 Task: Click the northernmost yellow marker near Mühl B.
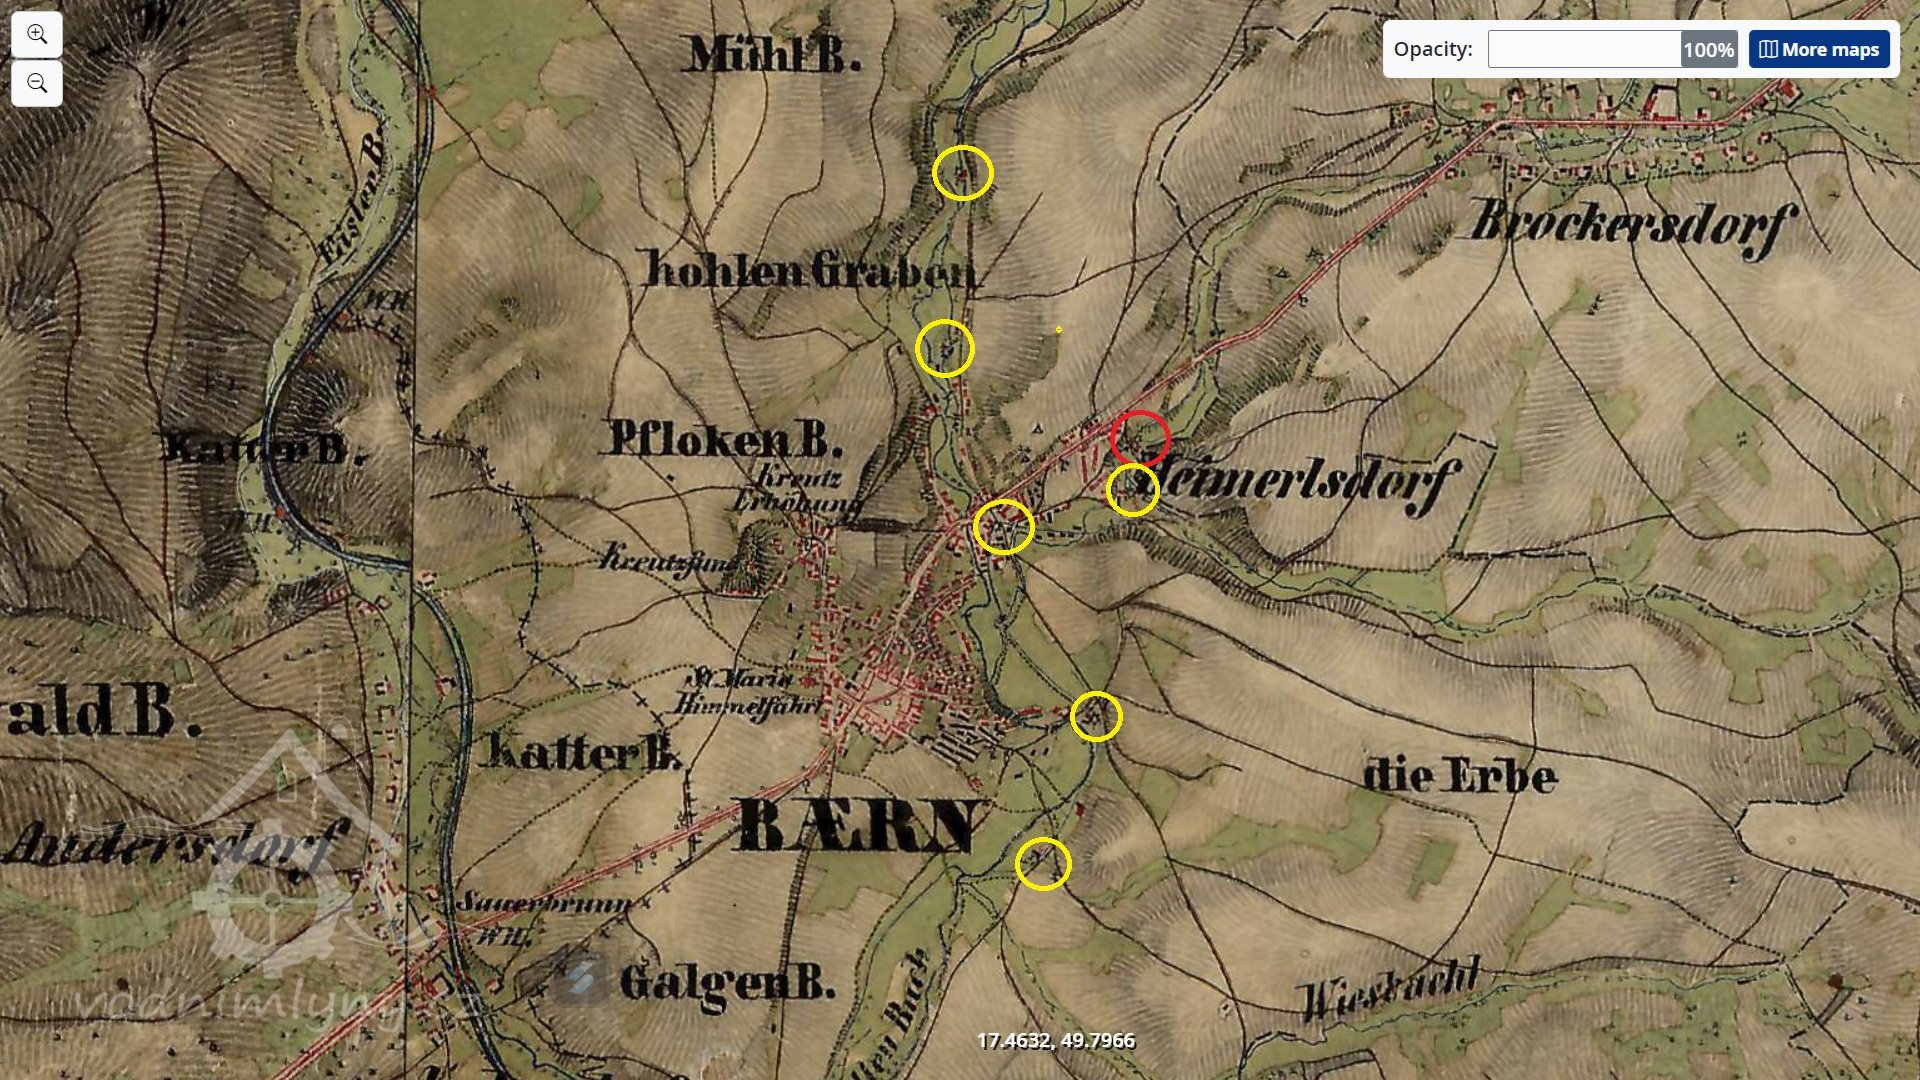pyautogui.click(x=962, y=173)
